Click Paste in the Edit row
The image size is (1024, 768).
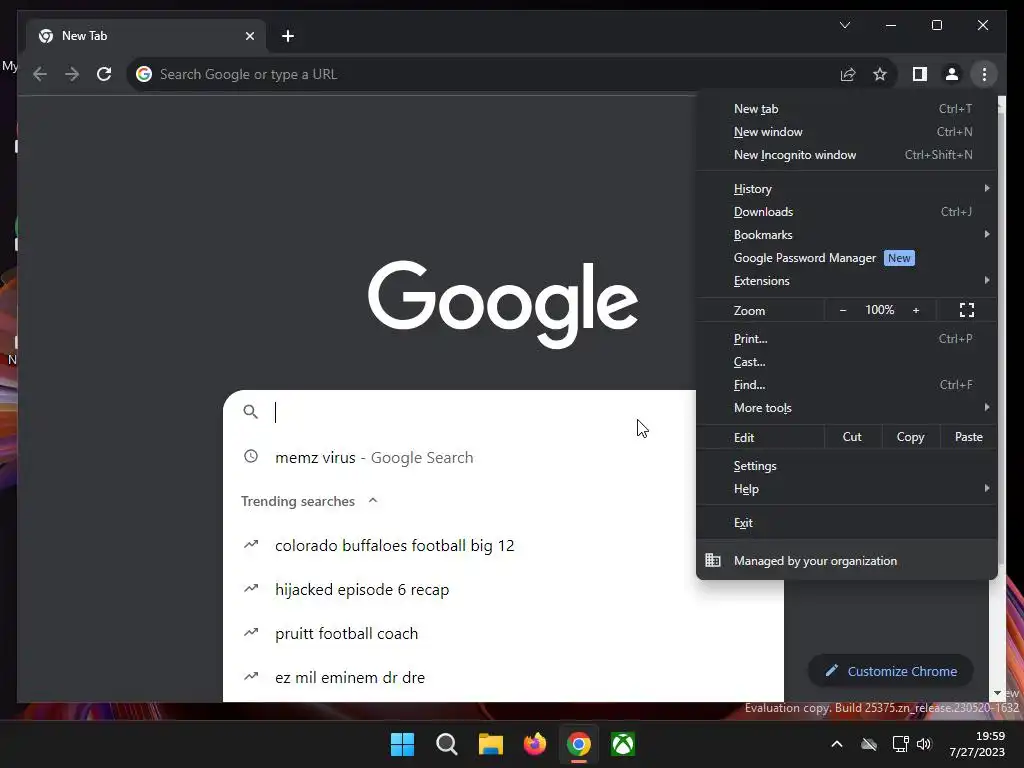point(968,437)
